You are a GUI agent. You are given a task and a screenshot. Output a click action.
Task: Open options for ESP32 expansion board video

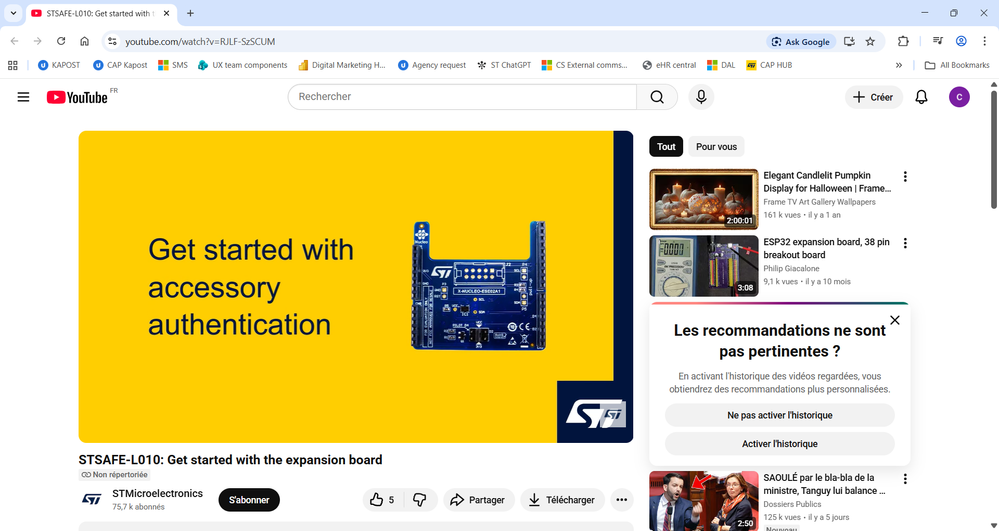[x=905, y=243]
